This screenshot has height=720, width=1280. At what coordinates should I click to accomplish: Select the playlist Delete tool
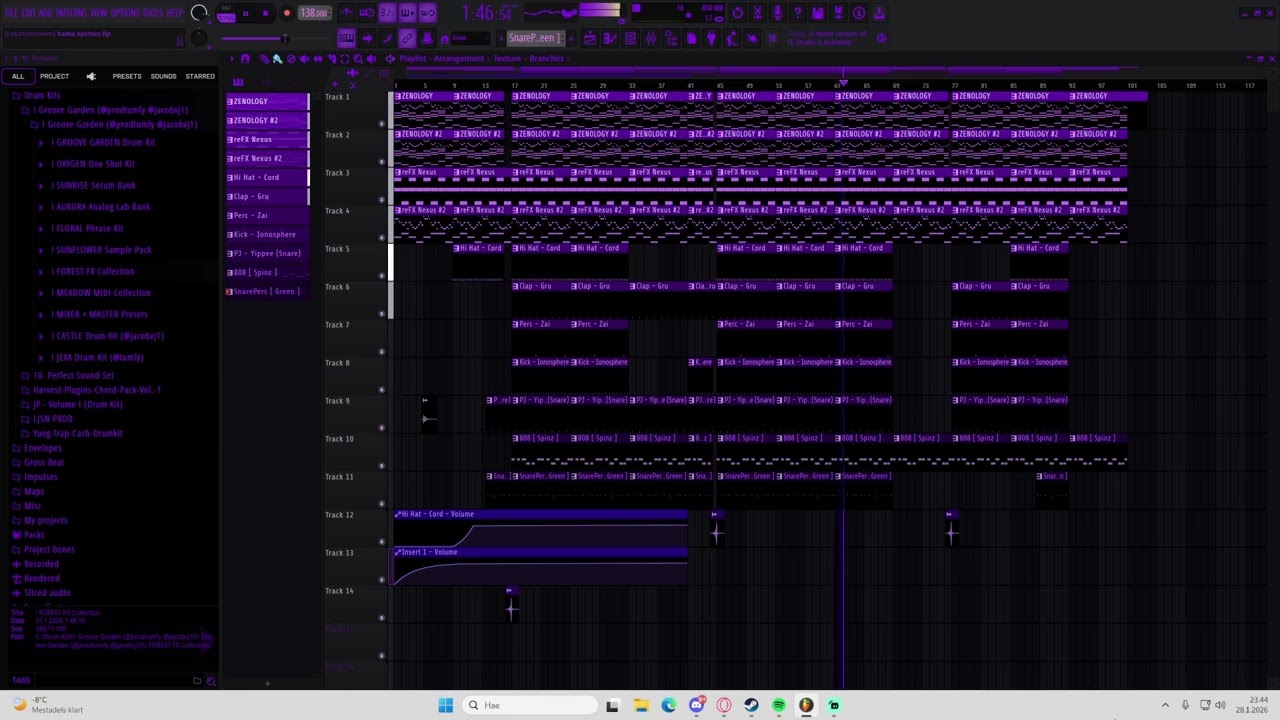pos(291,59)
